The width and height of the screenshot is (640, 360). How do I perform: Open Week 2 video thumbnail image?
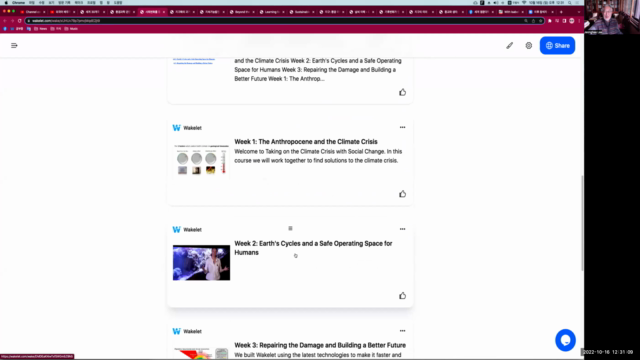[x=201, y=262]
